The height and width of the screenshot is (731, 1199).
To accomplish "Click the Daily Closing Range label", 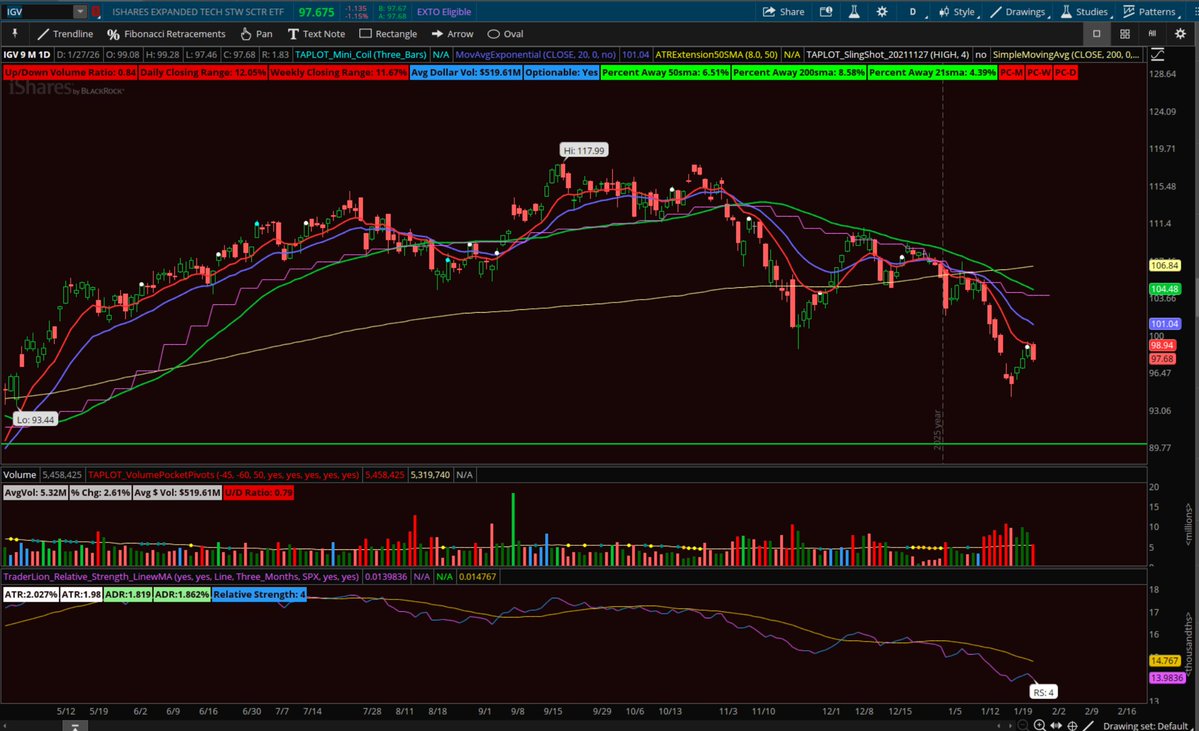I will [x=203, y=73].
